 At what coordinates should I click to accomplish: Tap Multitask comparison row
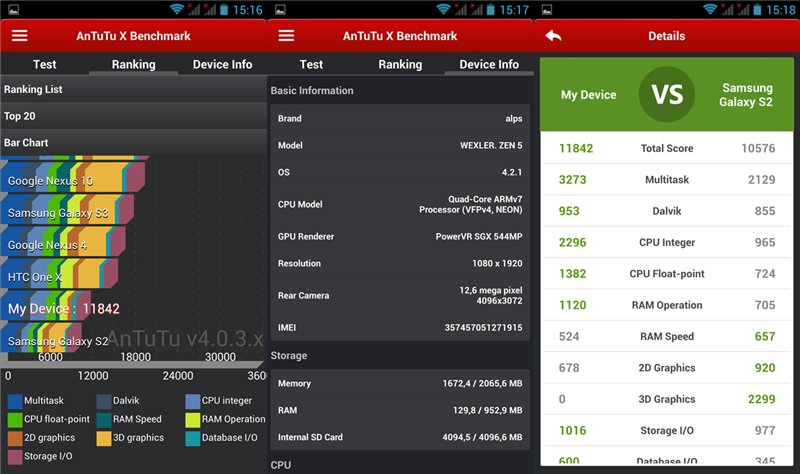pos(667,180)
